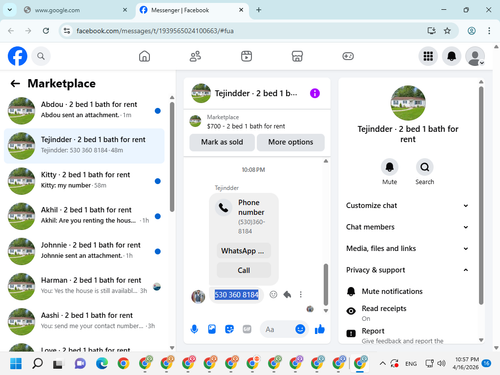Send a thumbs-up like
This screenshot has width=500, height=375.
click(x=320, y=329)
